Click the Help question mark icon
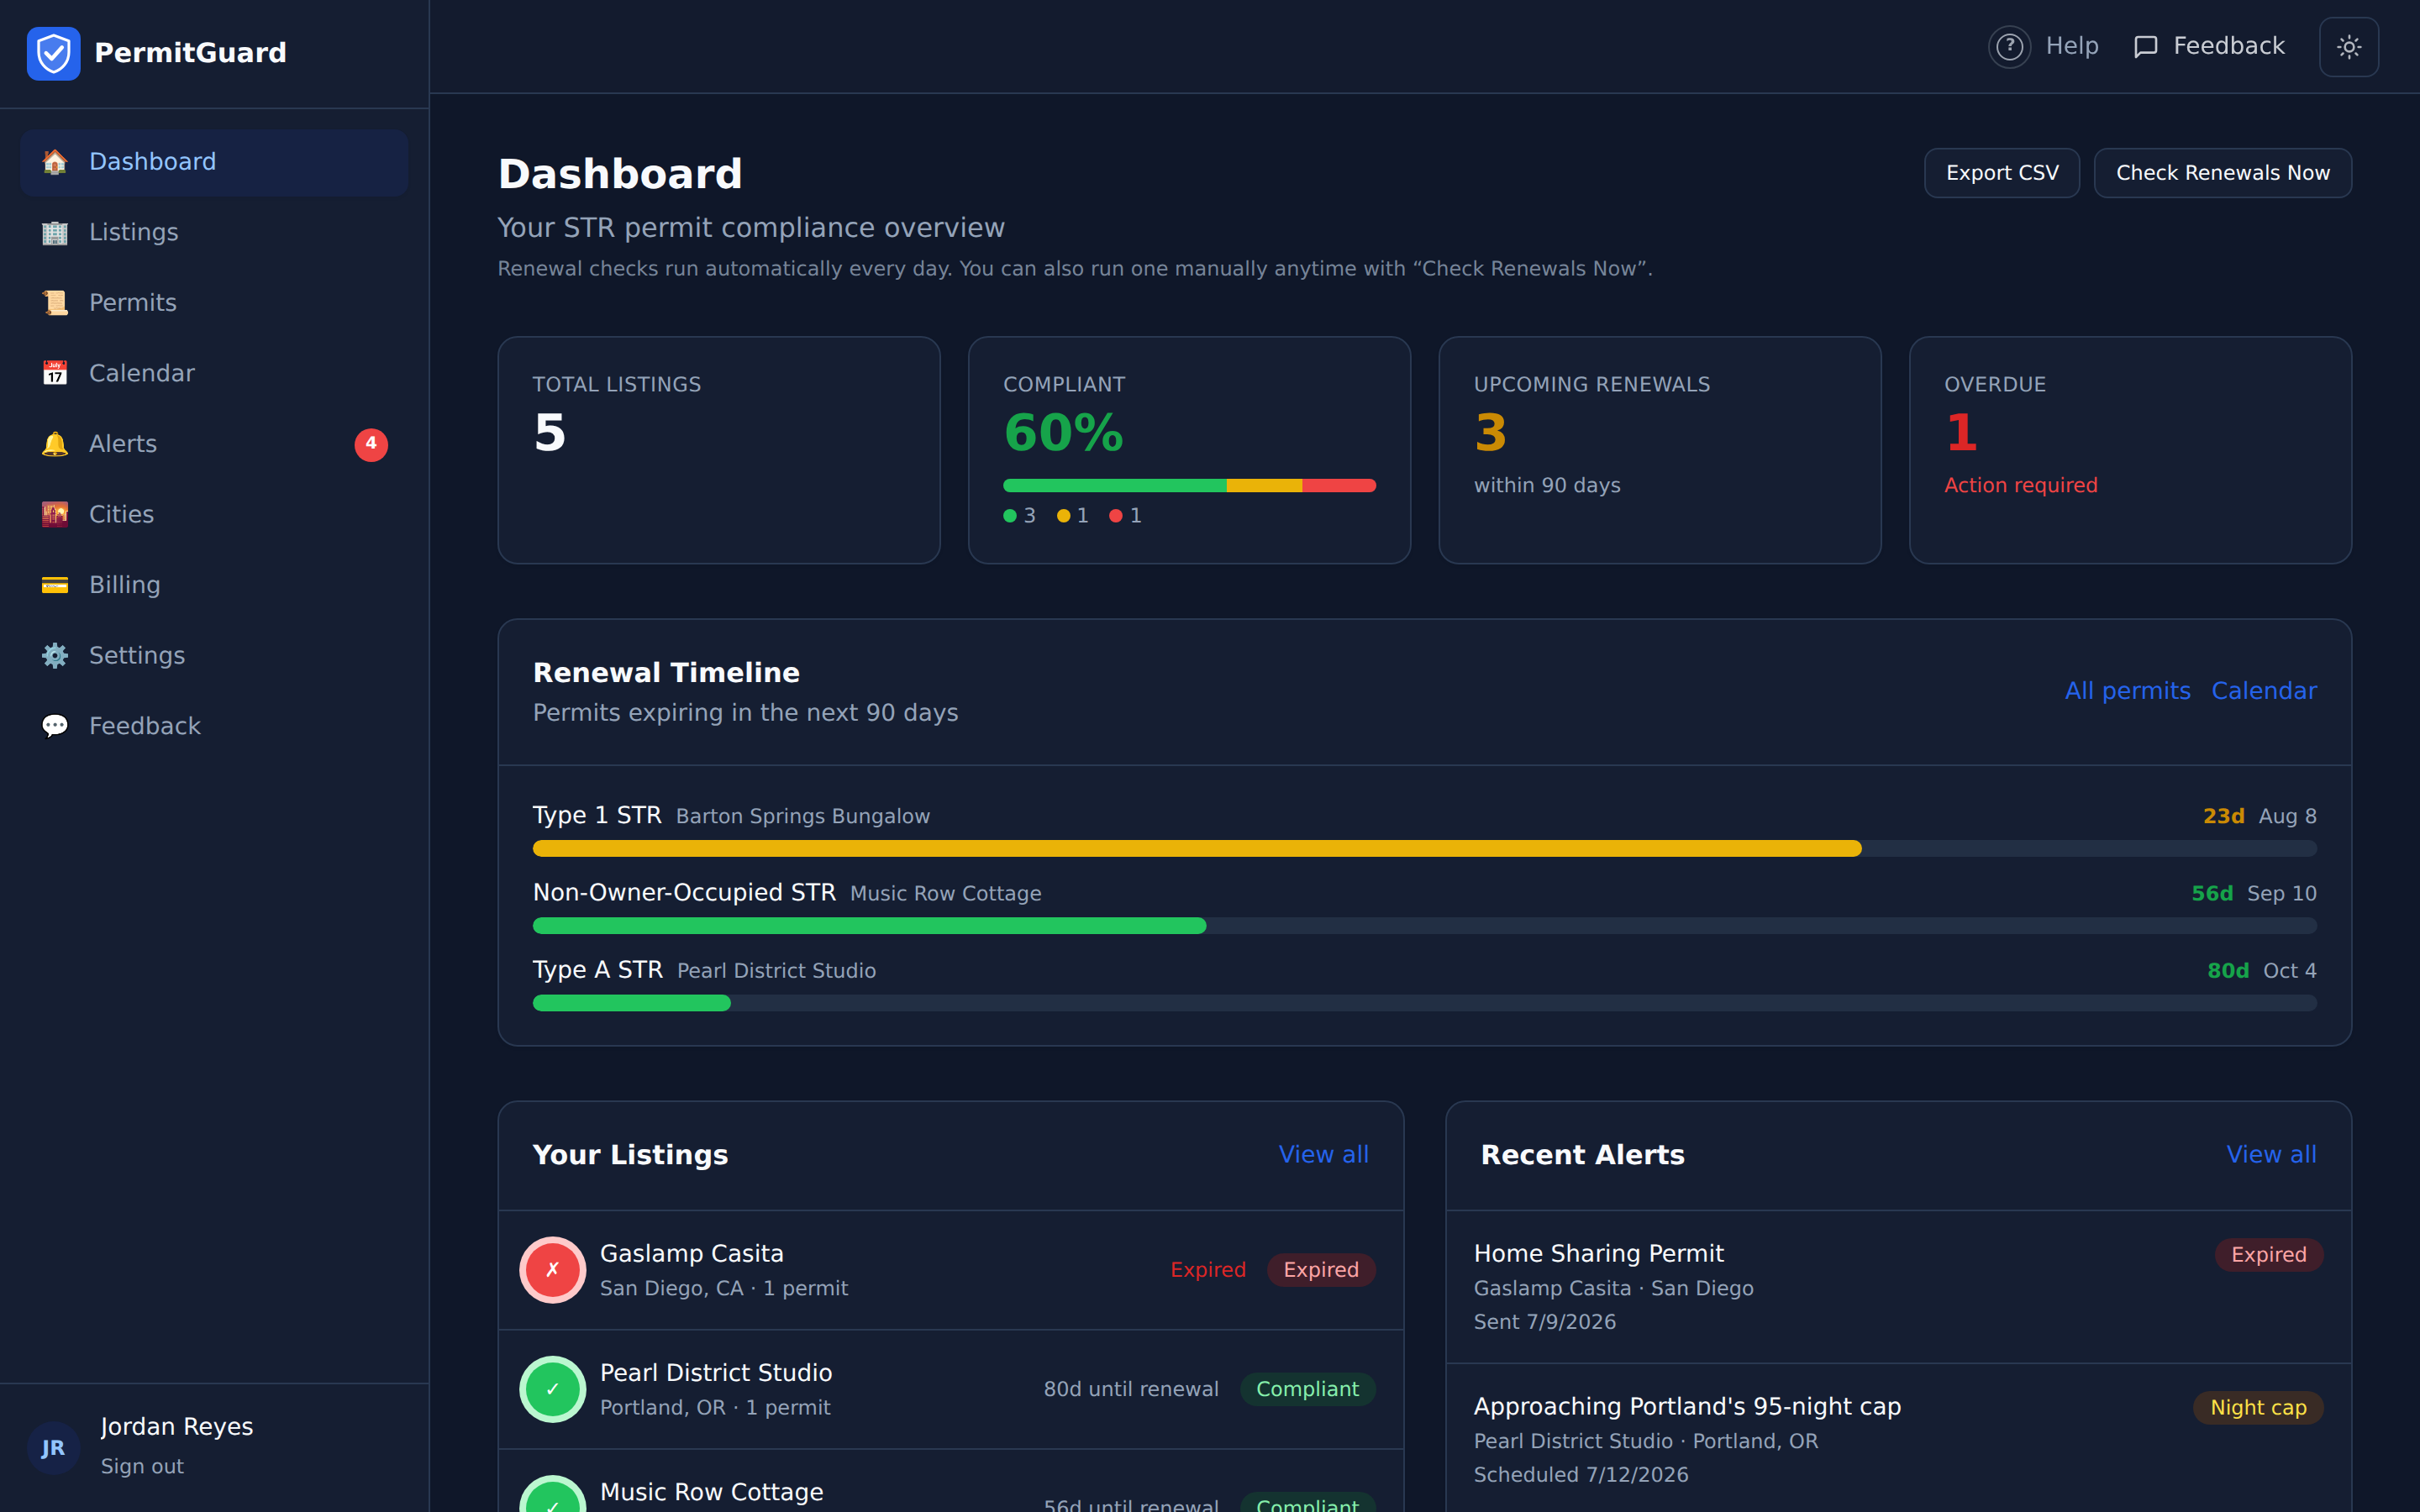The height and width of the screenshot is (1512, 2420). pos(2009,47)
